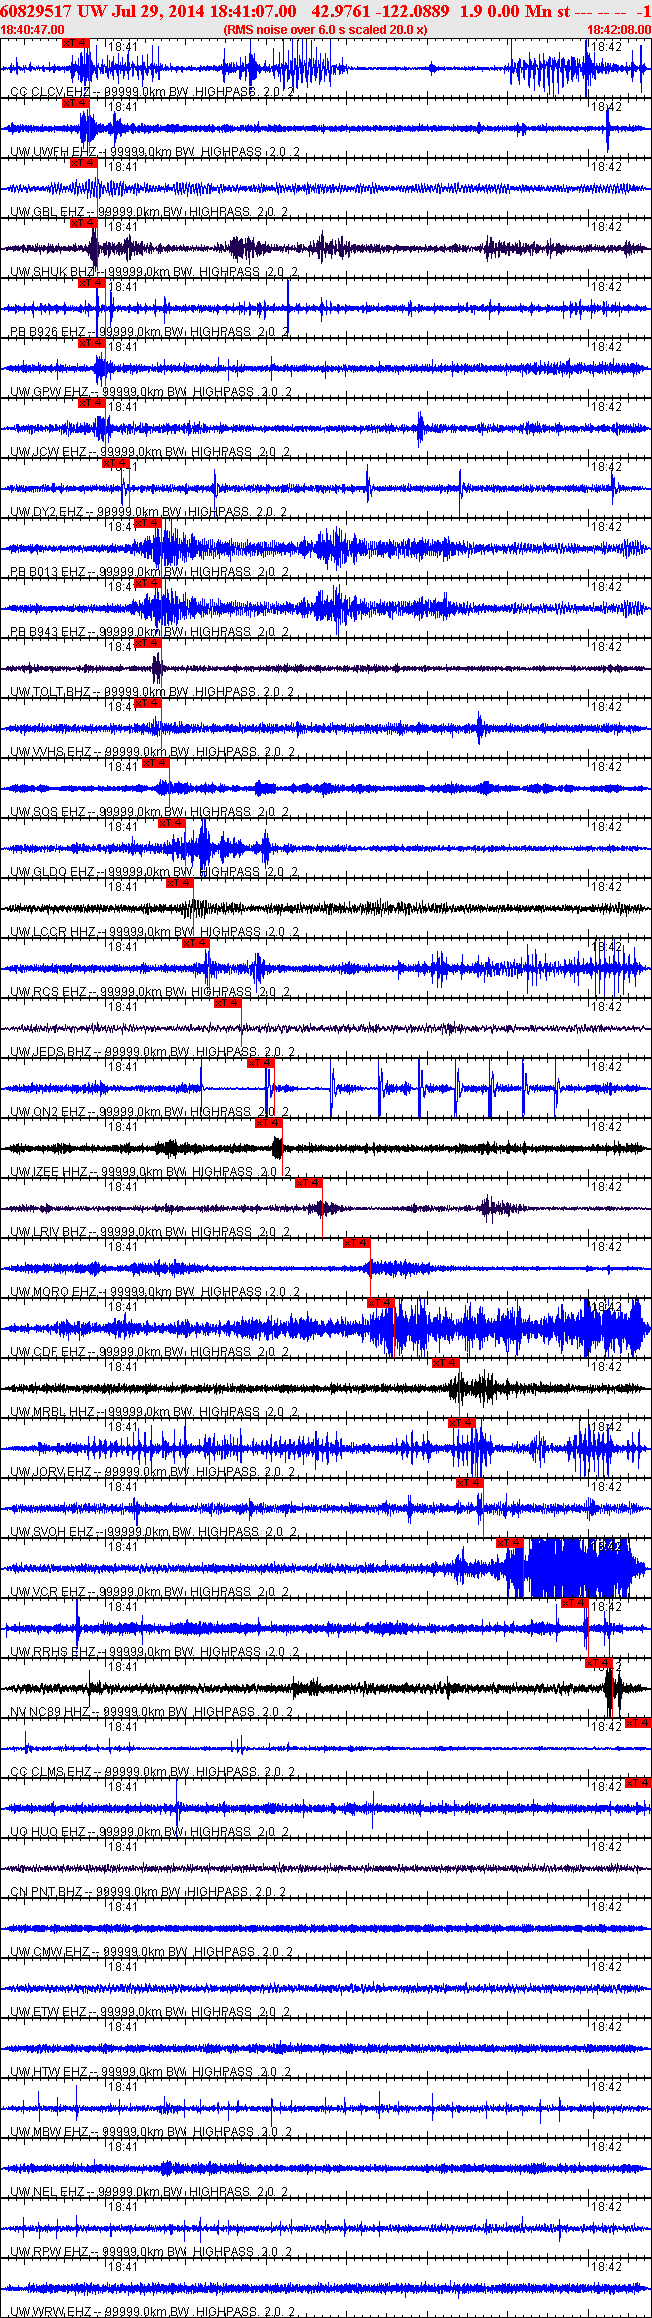Click red pick marker above UW.DY2 trace

pos(116,463)
